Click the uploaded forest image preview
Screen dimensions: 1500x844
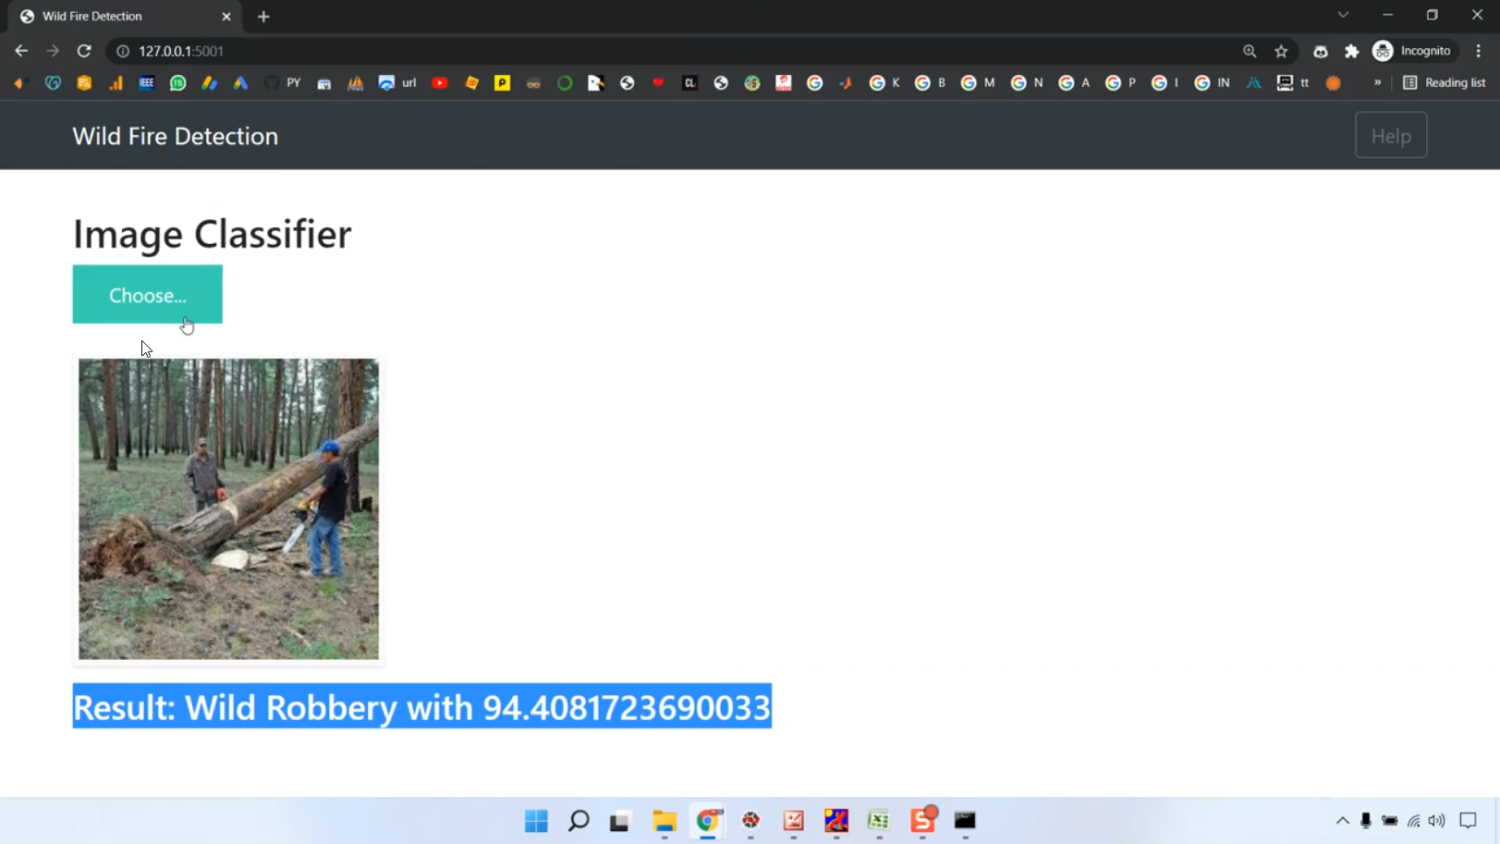[229, 509]
